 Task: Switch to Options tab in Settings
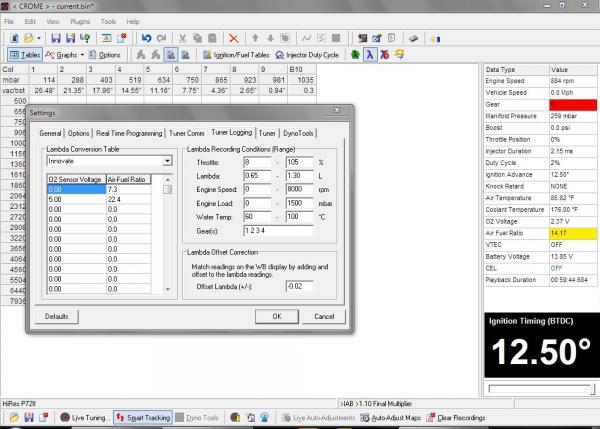78,134
